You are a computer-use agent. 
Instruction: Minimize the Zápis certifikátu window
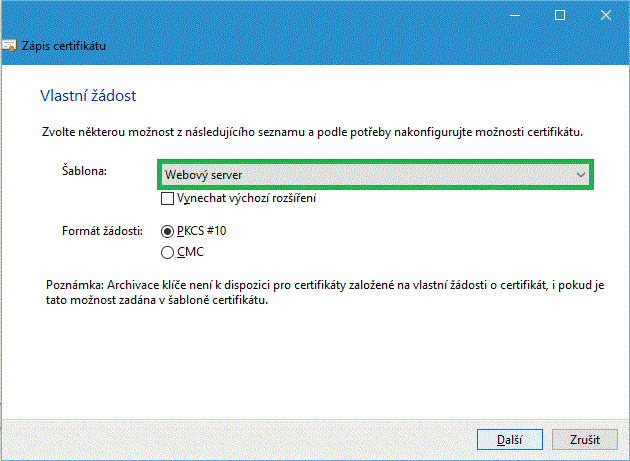(x=514, y=15)
